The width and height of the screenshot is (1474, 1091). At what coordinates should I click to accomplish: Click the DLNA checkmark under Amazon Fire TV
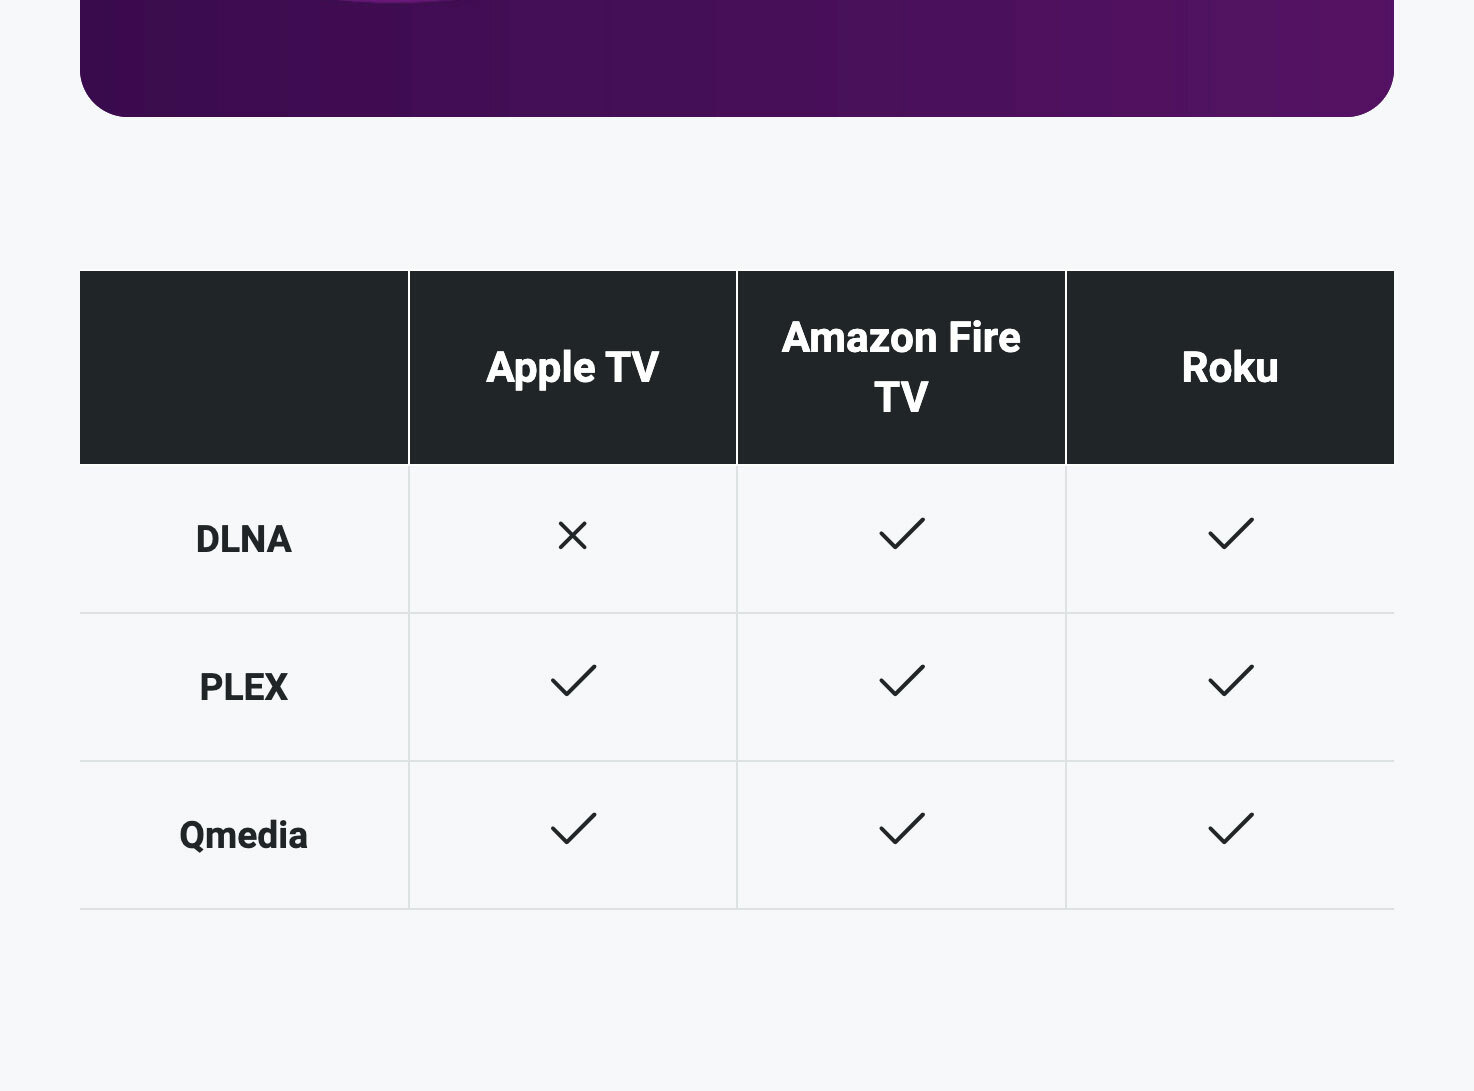[x=901, y=534]
